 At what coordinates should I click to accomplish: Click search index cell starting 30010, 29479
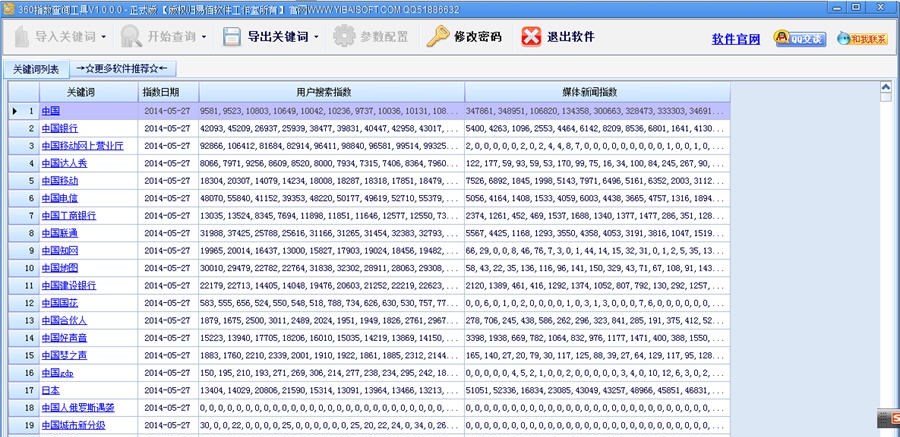pos(332,268)
